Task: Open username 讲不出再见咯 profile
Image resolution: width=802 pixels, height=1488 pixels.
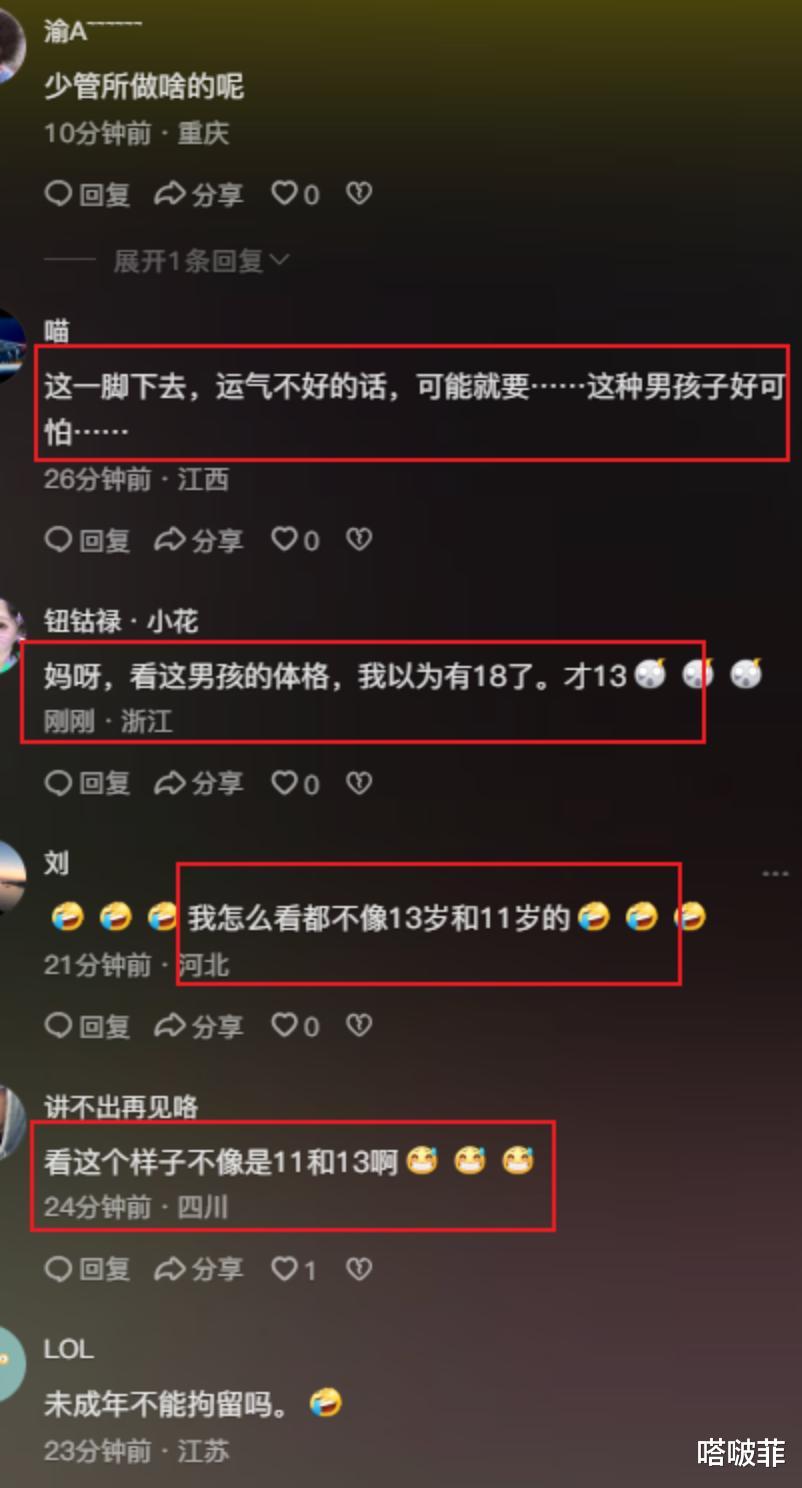Action: pos(121,1108)
